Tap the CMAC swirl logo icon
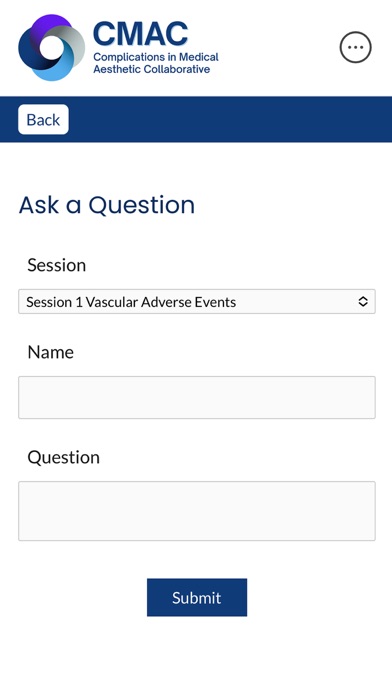The height and width of the screenshot is (696, 392). click(x=51, y=47)
